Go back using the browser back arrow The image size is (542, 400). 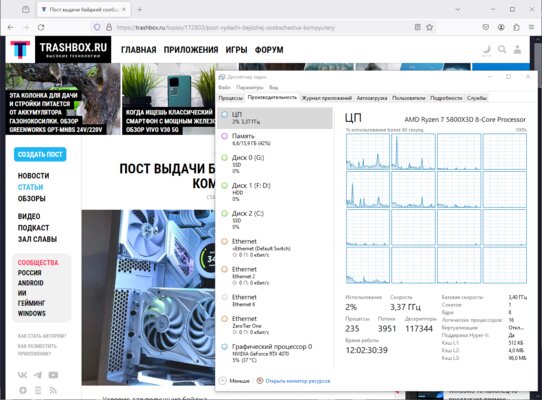11,27
